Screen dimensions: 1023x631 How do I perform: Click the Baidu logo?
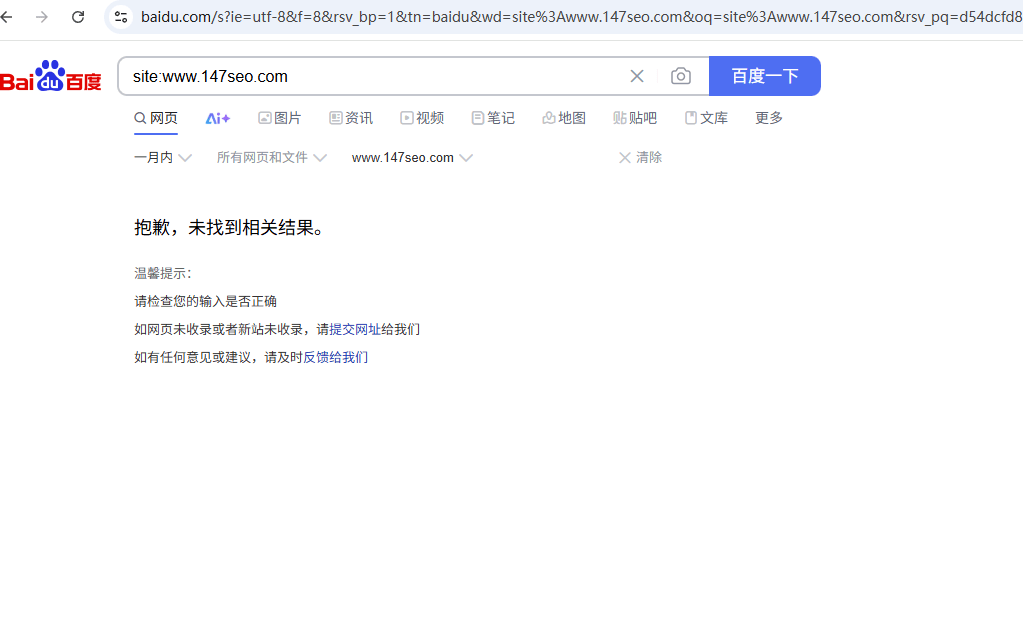[51, 76]
